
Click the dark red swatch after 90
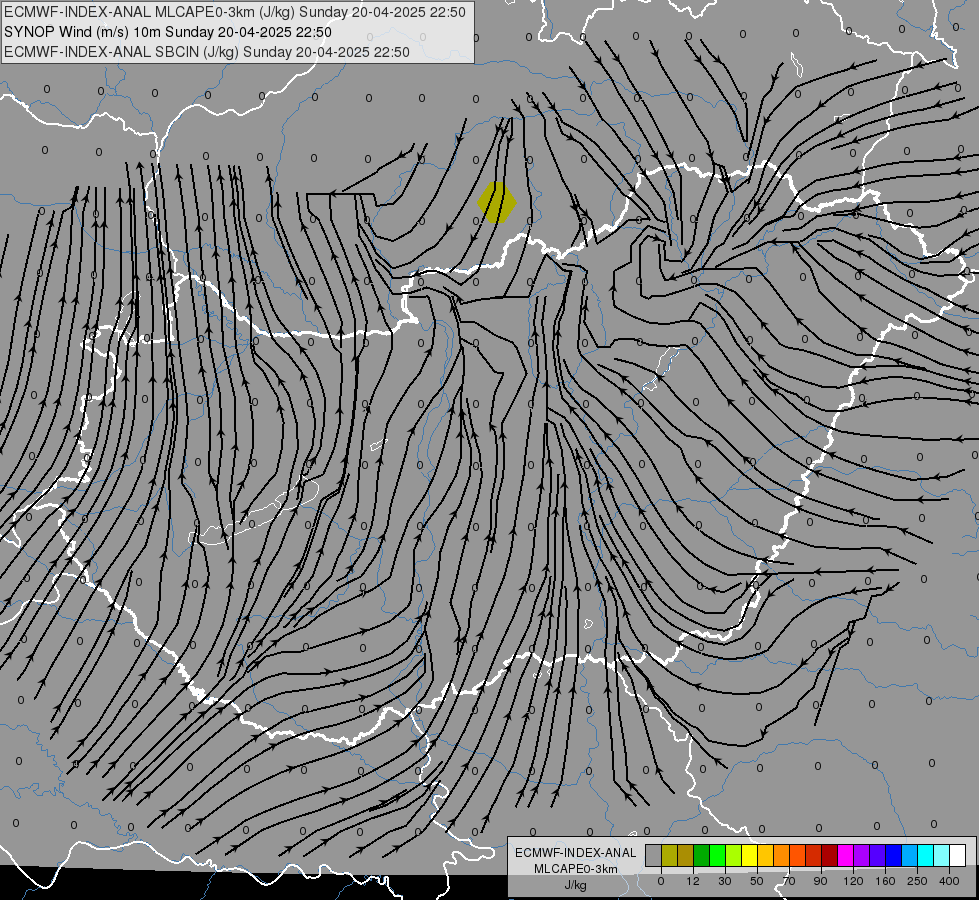point(830,855)
